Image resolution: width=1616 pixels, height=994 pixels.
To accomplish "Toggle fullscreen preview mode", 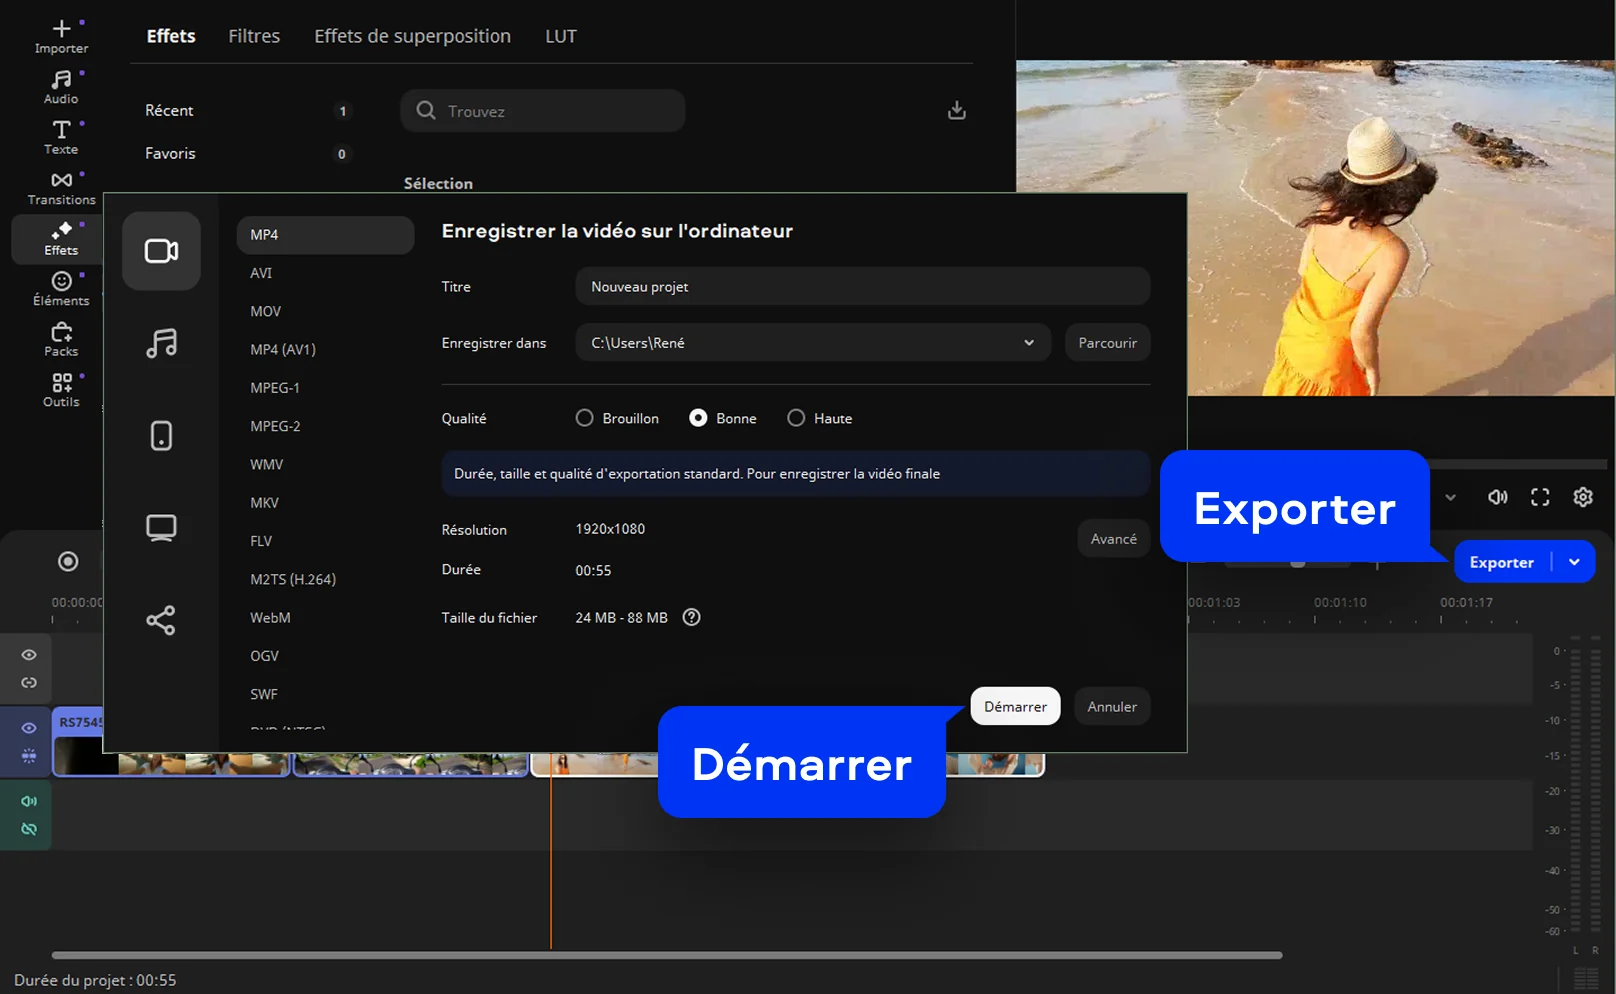I will tap(1540, 497).
